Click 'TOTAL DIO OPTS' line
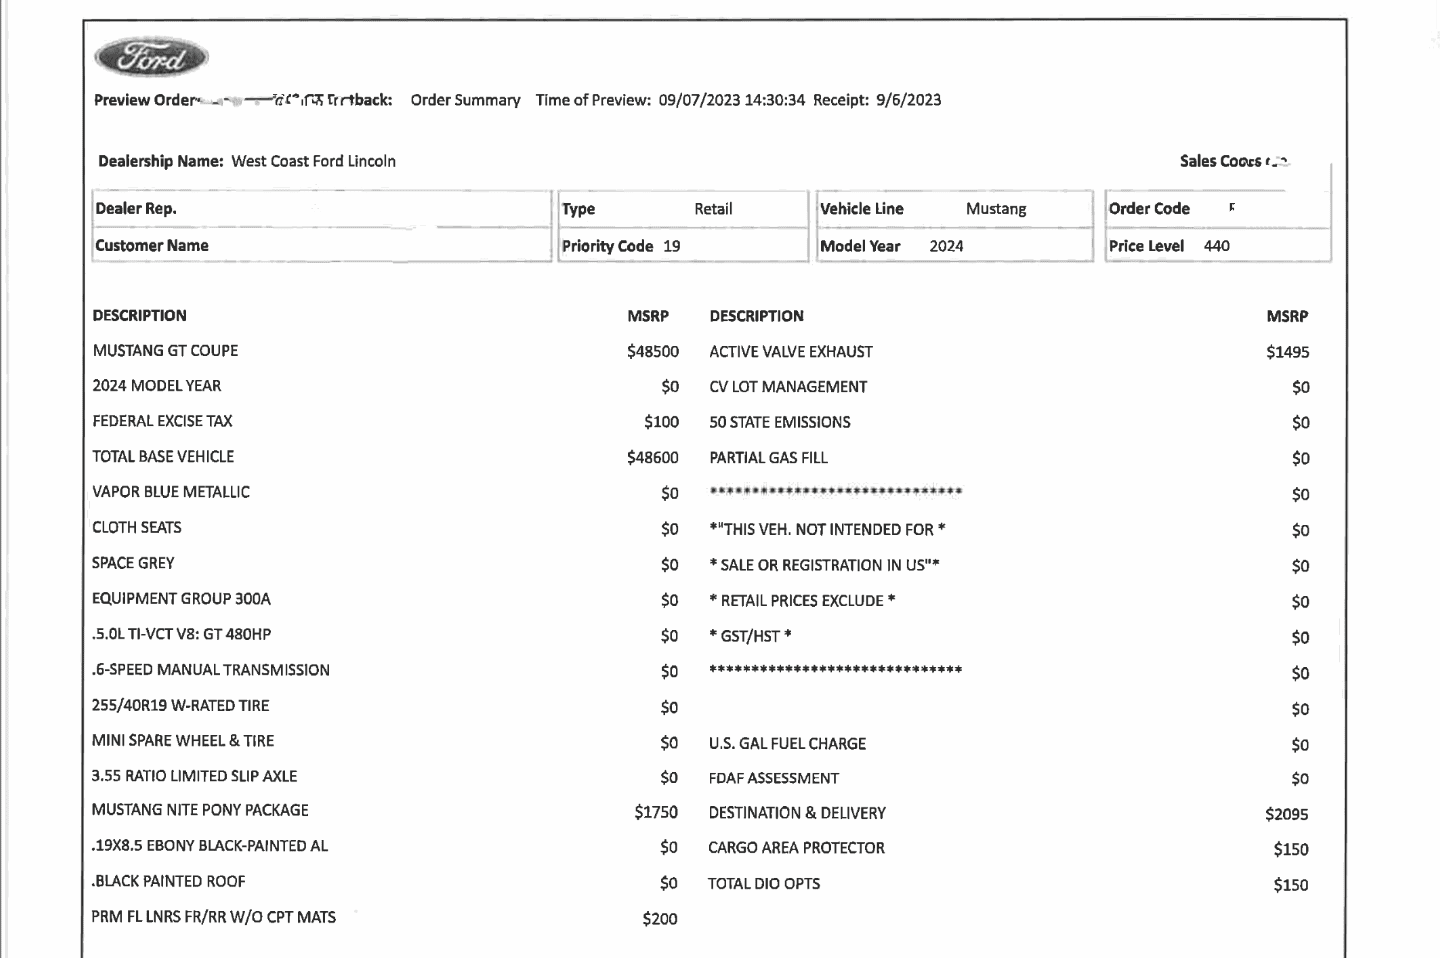 tap(764, 884)
